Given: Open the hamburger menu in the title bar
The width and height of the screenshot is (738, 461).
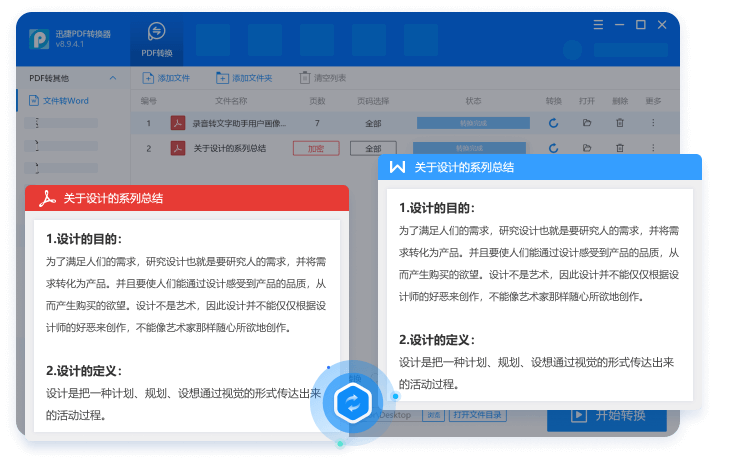Looking at the screenshot, I should click(599, 24).
